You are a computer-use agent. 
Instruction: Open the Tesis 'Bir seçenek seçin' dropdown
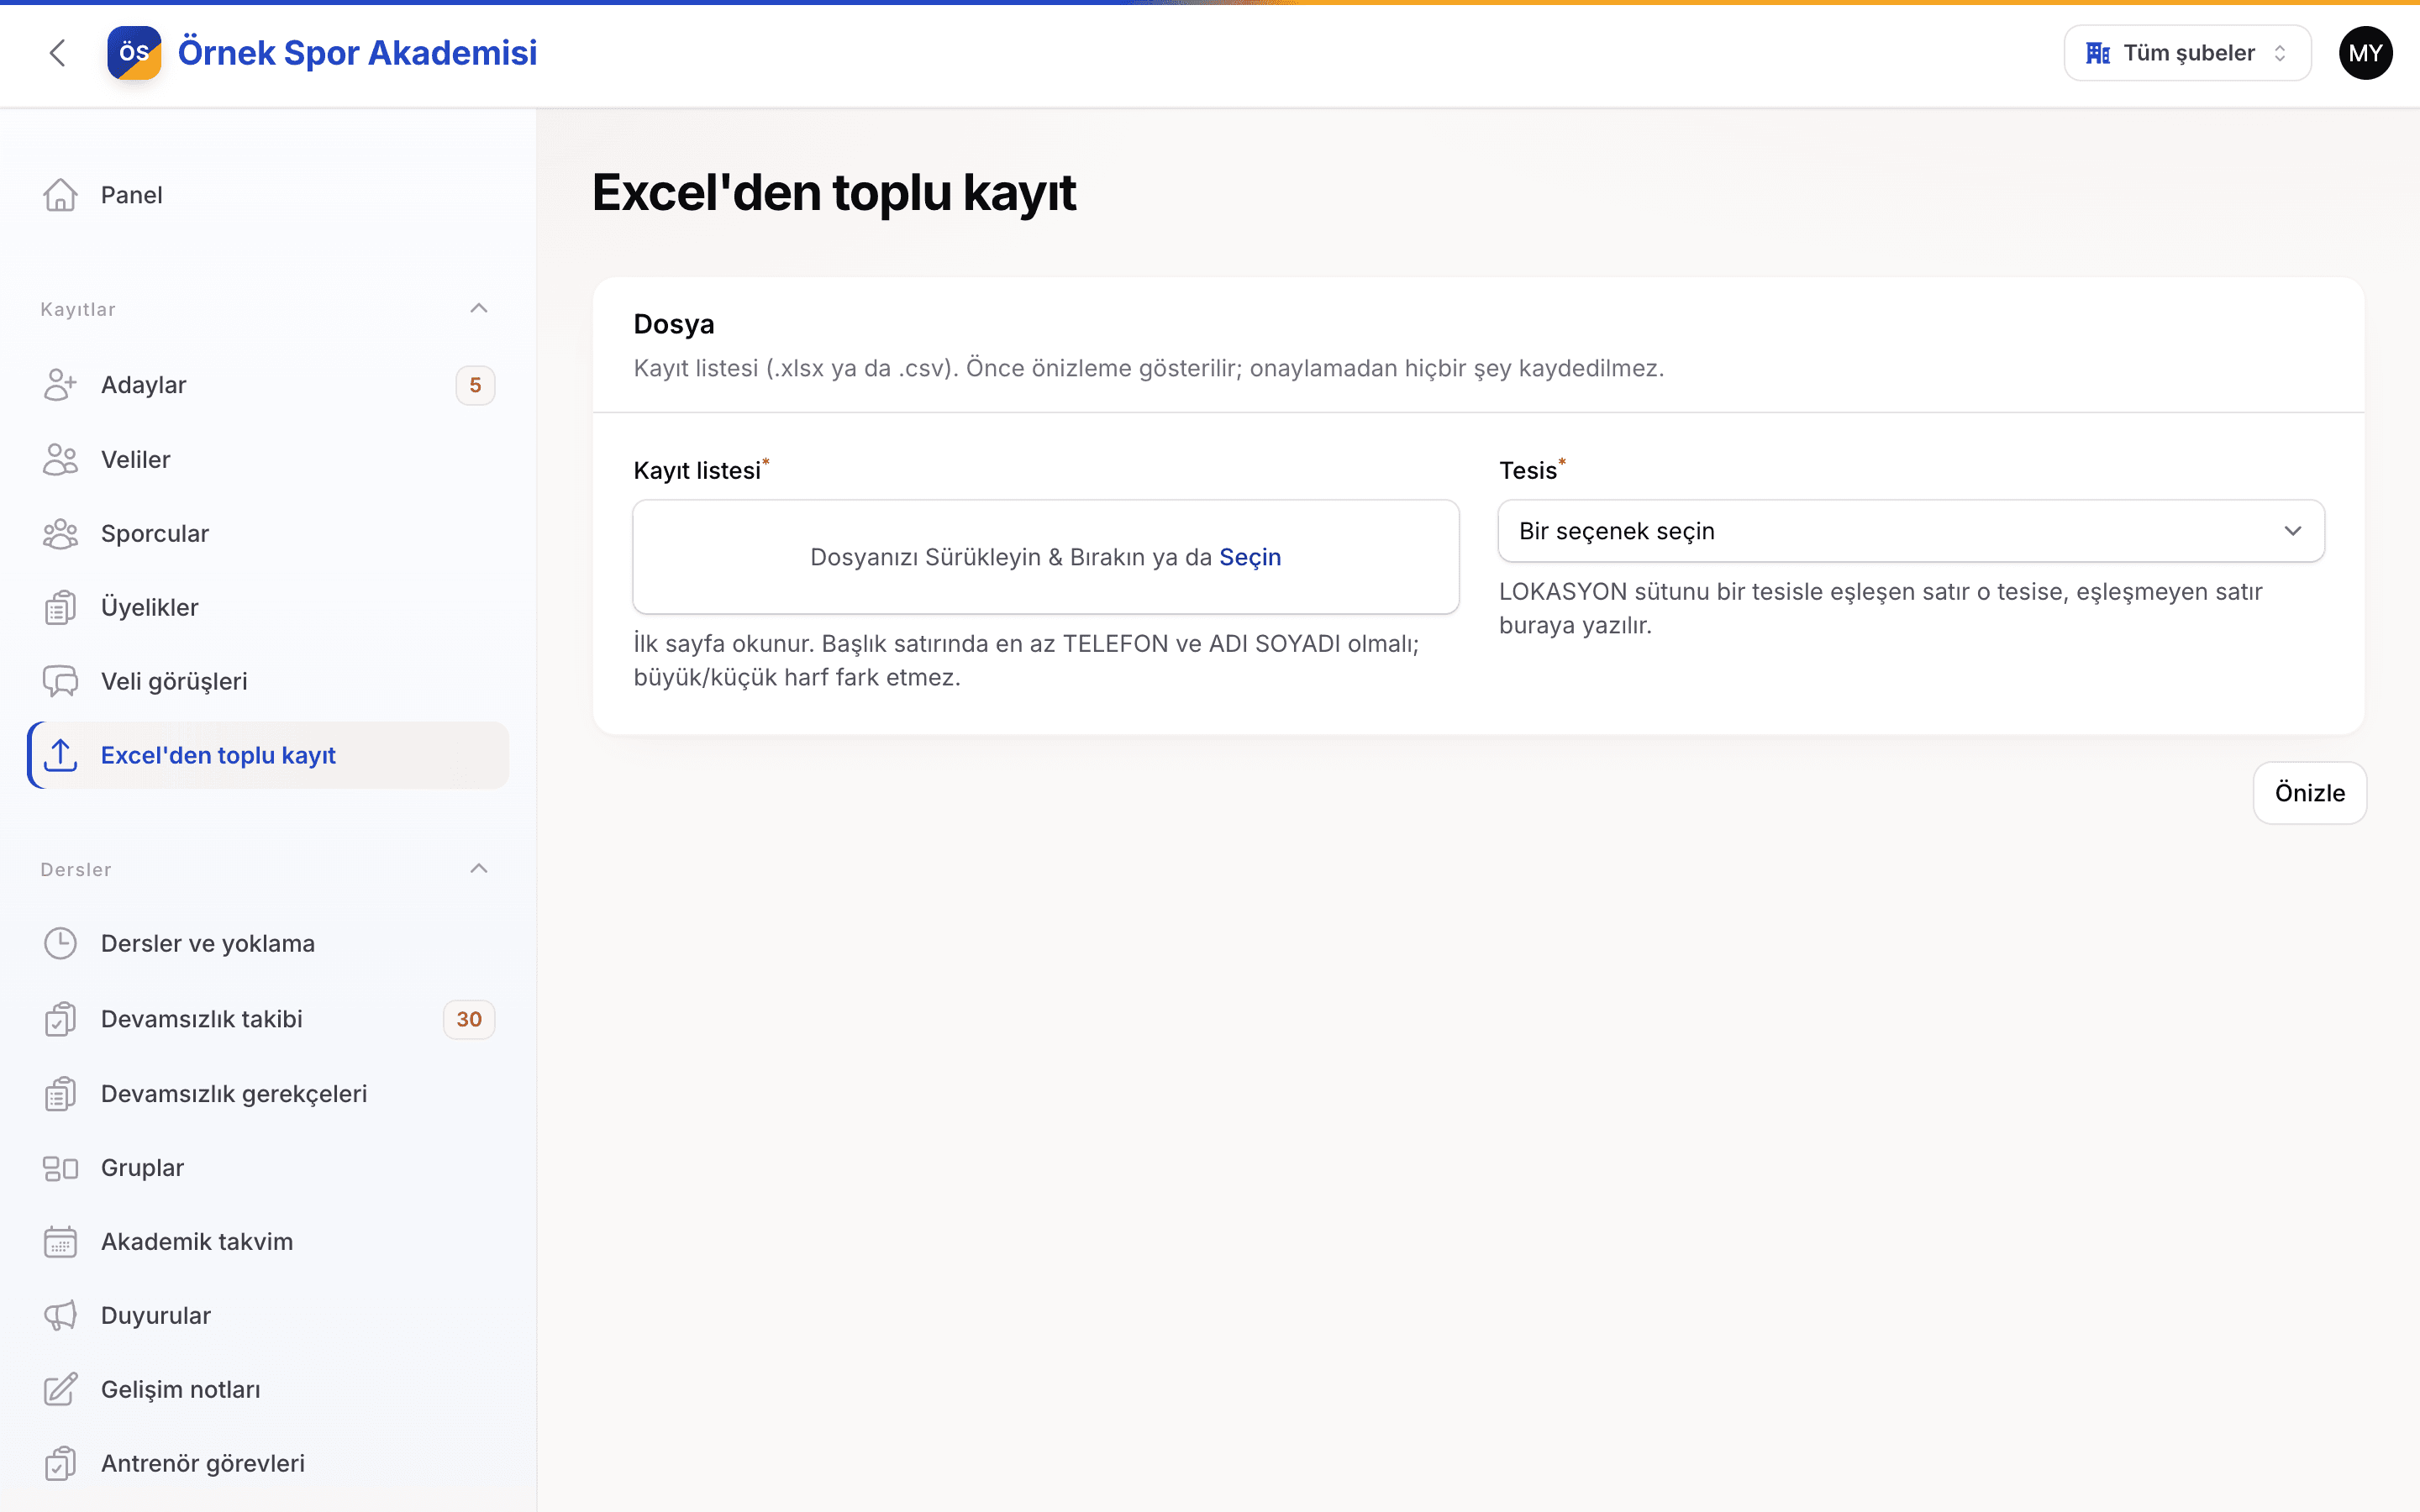tap(1910, 531)
